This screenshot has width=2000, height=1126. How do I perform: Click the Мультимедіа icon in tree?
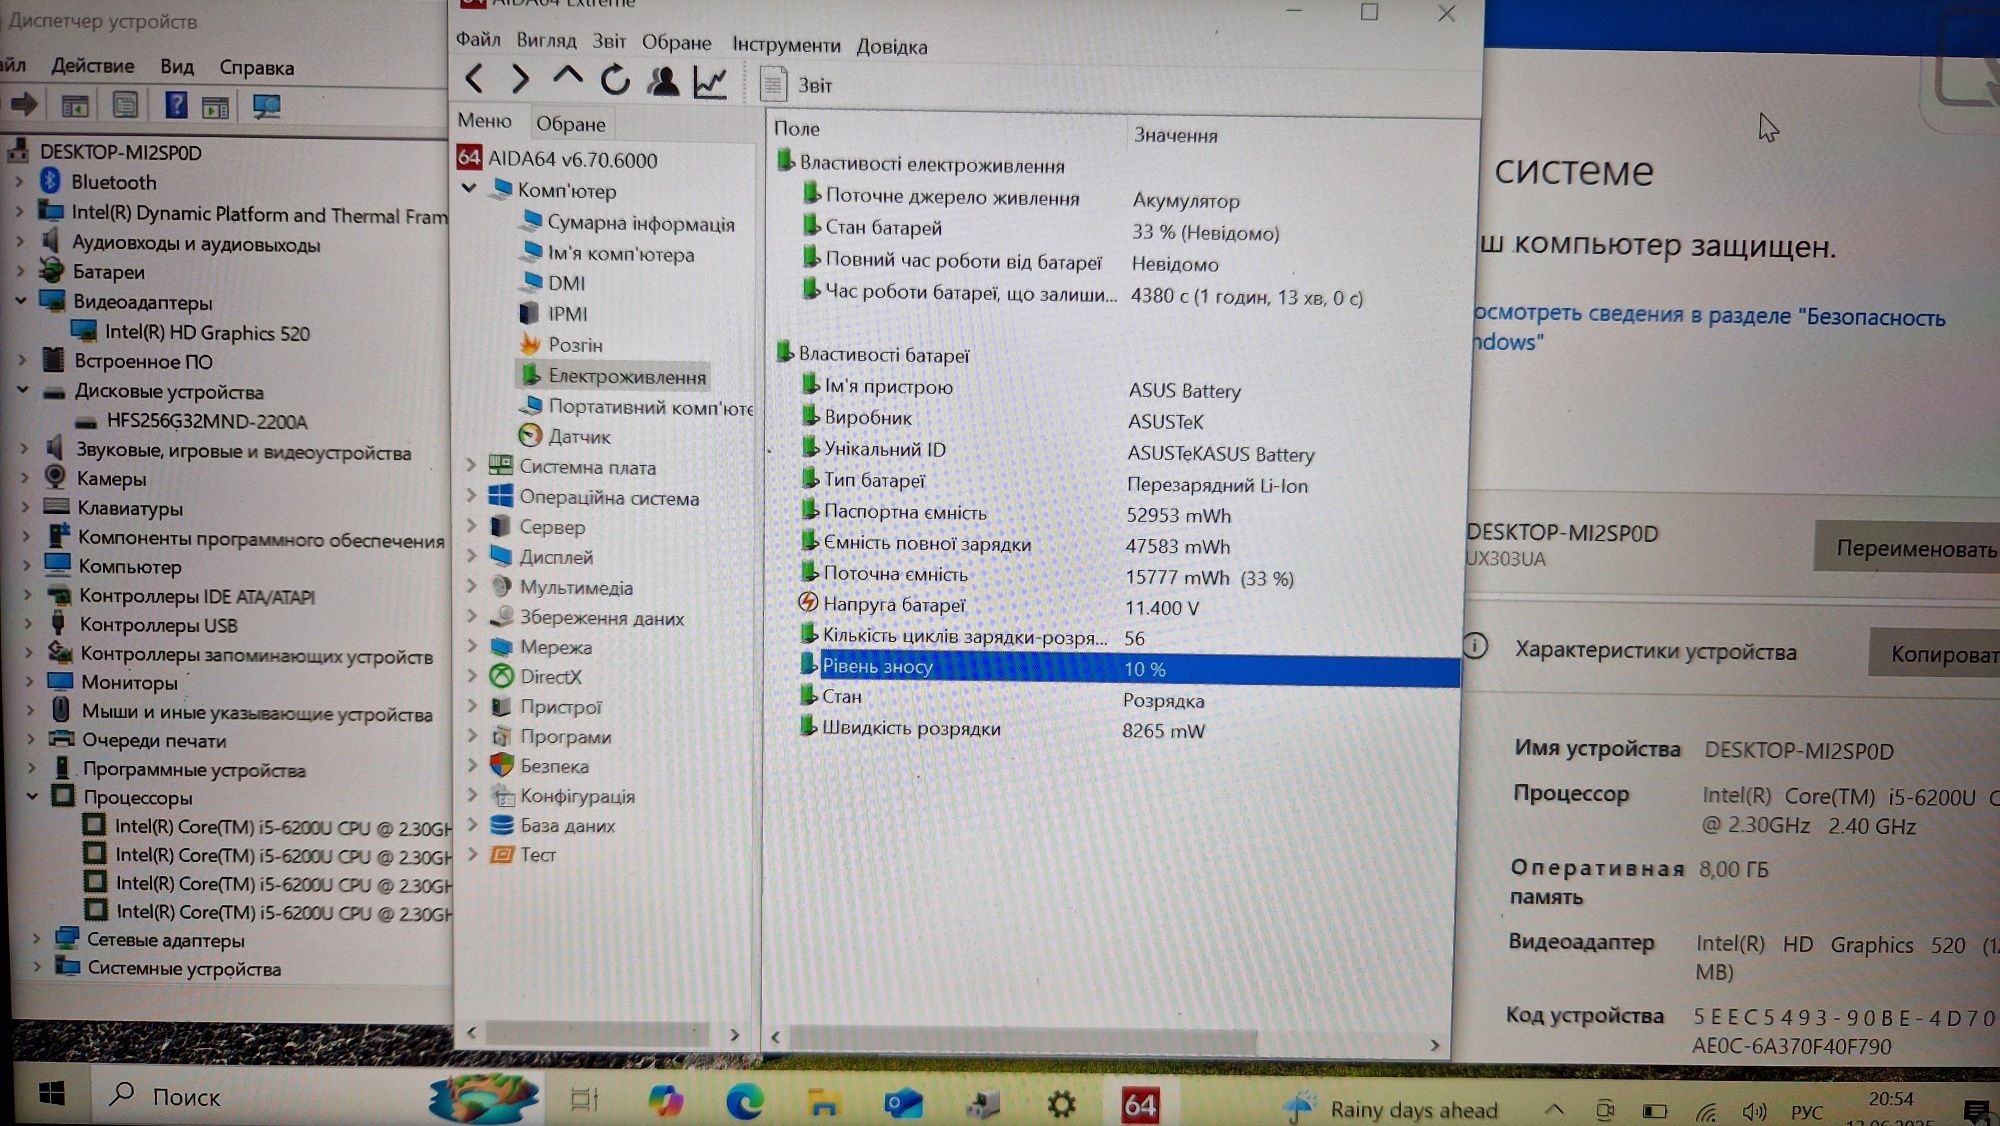(502, 587)
